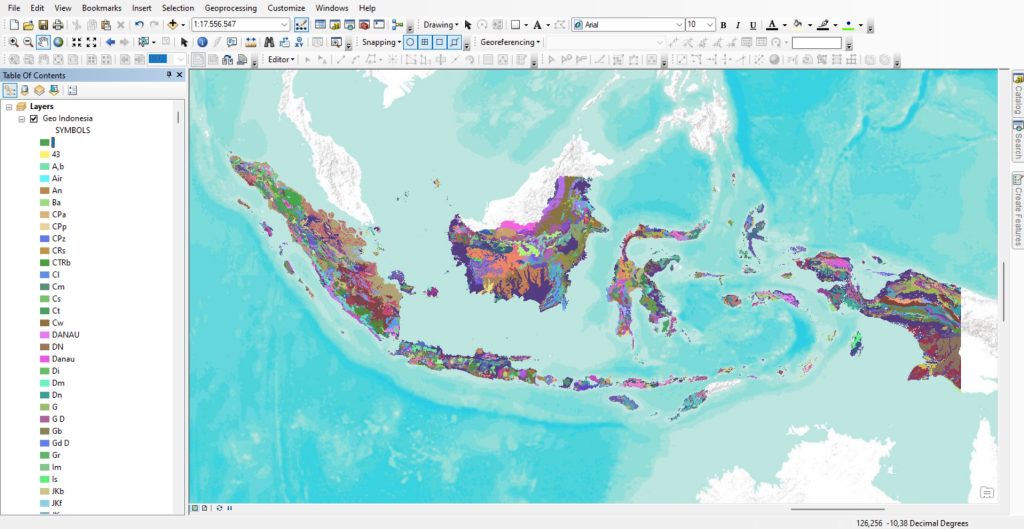The width and height of the screenshot is (1024, 529).
Task: Open the Geoprocessing menu
Action: pos(231,8)
